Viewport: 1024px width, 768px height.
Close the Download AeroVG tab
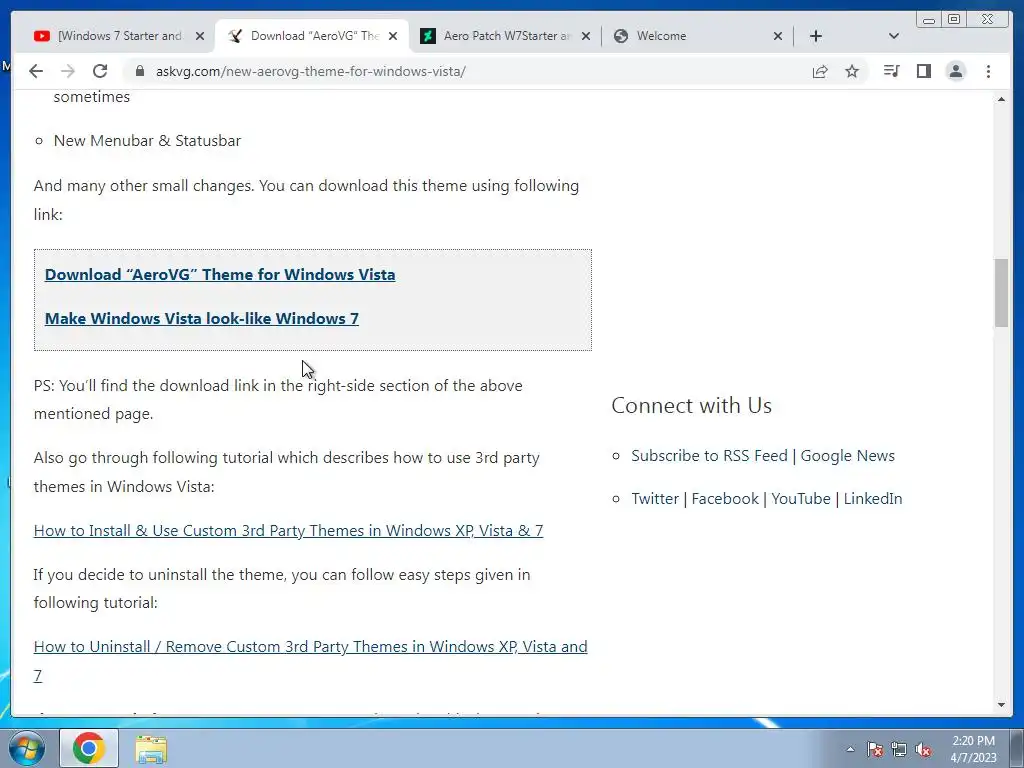pos(392,36)
